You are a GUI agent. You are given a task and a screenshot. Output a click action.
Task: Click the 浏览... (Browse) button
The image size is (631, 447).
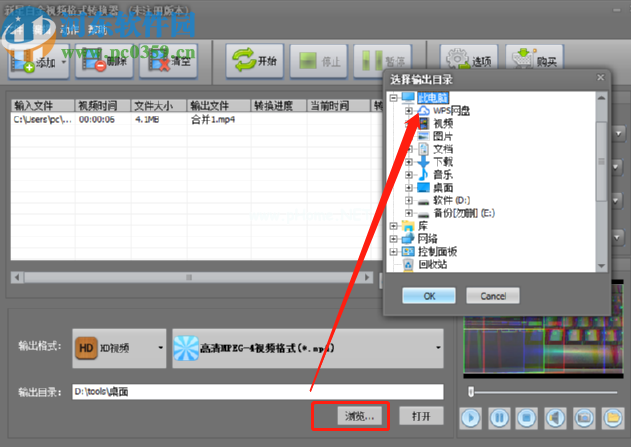349,416
